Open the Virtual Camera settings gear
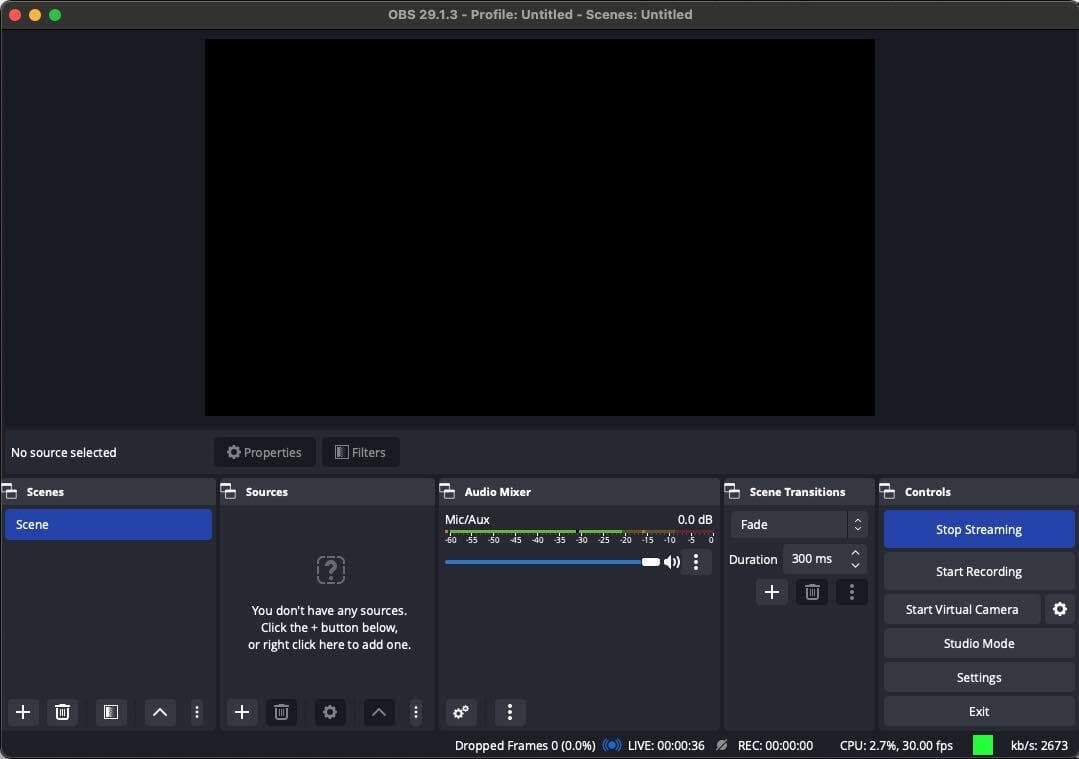Image resolution: width=1079 pixels, height=759 pixels. [1060, 608]
